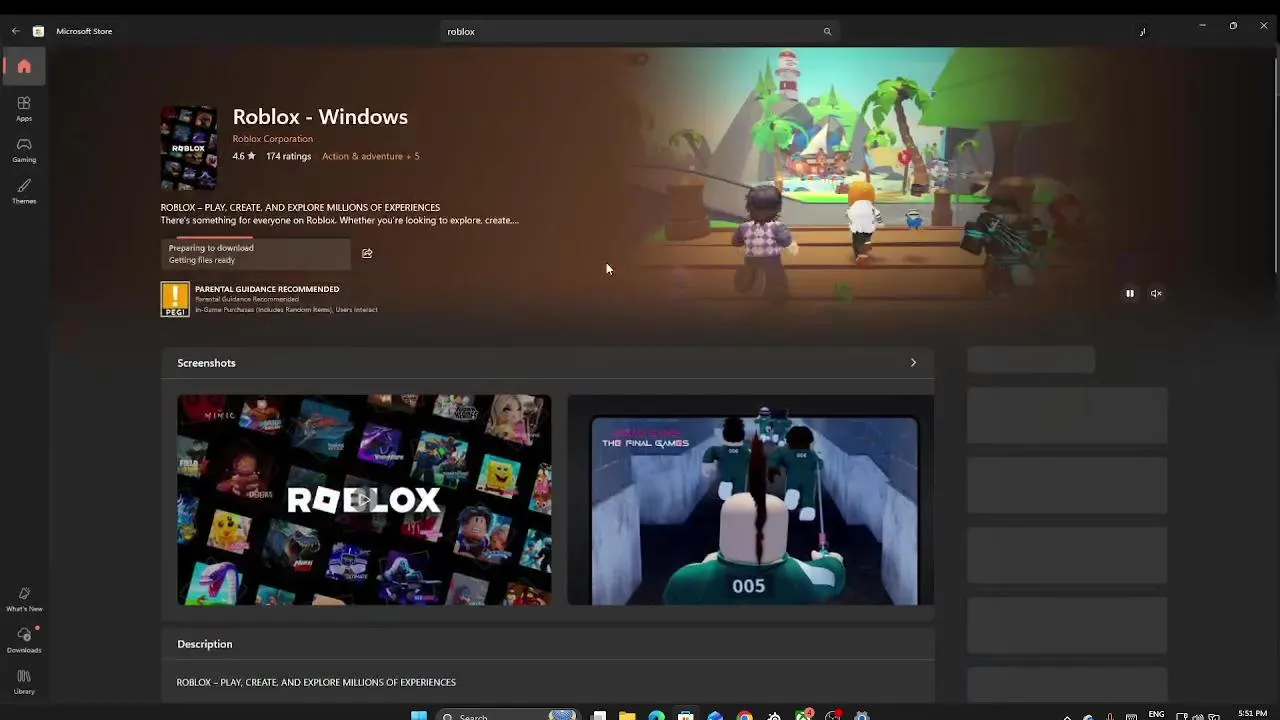Click the 4.6 star rating
Viewport: 1280px width, 720px height.
tap(244, 156)
